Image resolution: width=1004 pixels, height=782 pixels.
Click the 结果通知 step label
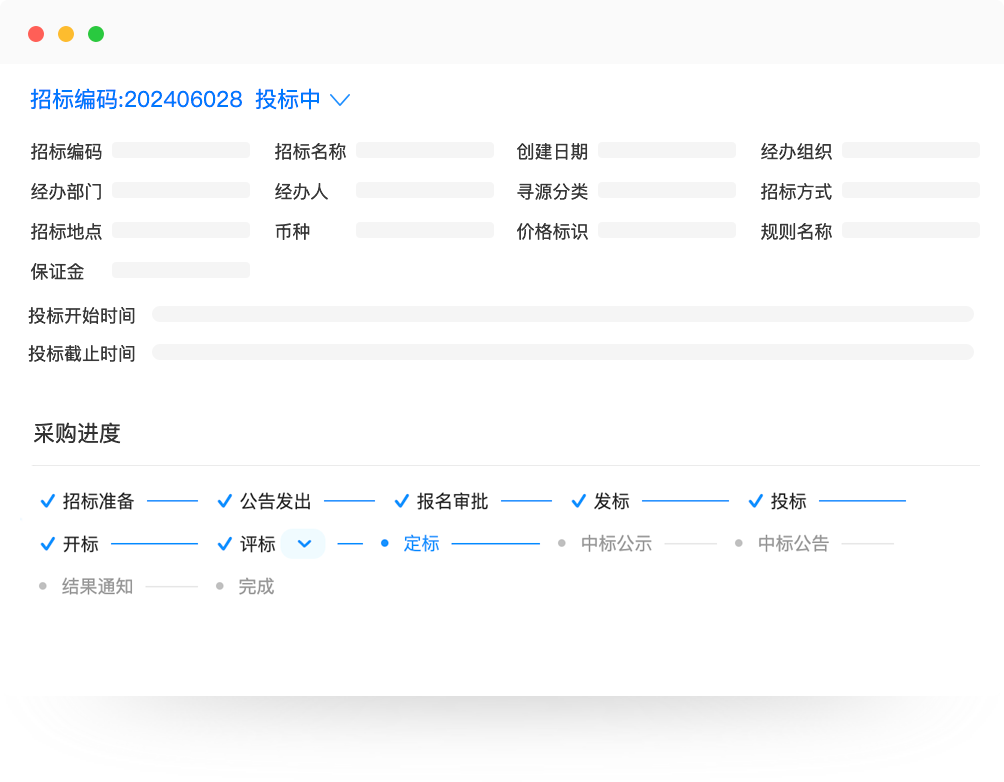(97, 587)
